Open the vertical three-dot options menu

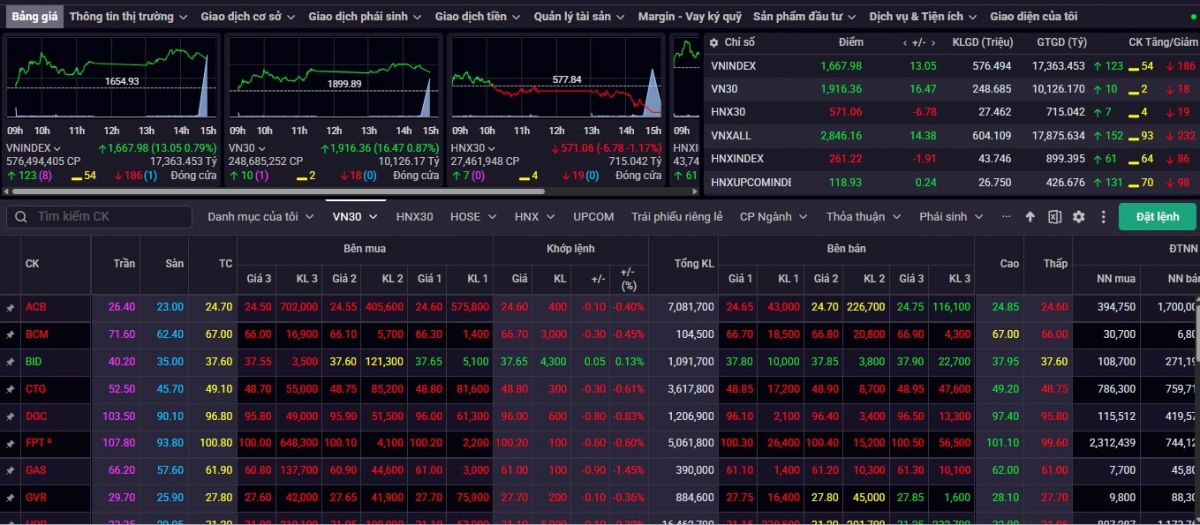[x=1103, y=217]
